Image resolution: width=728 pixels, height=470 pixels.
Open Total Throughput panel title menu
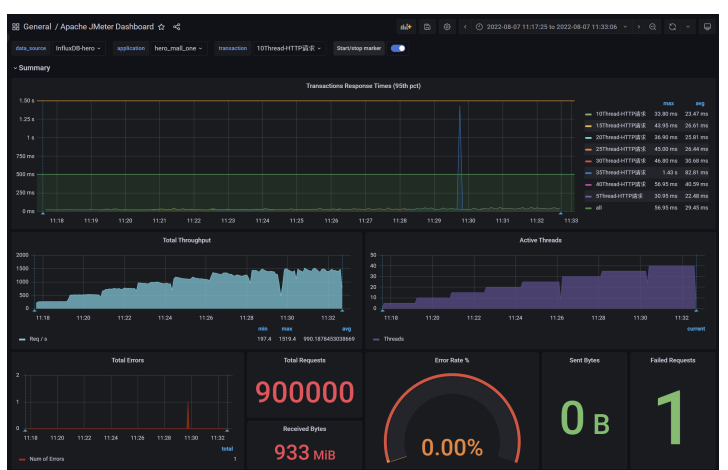187,241
